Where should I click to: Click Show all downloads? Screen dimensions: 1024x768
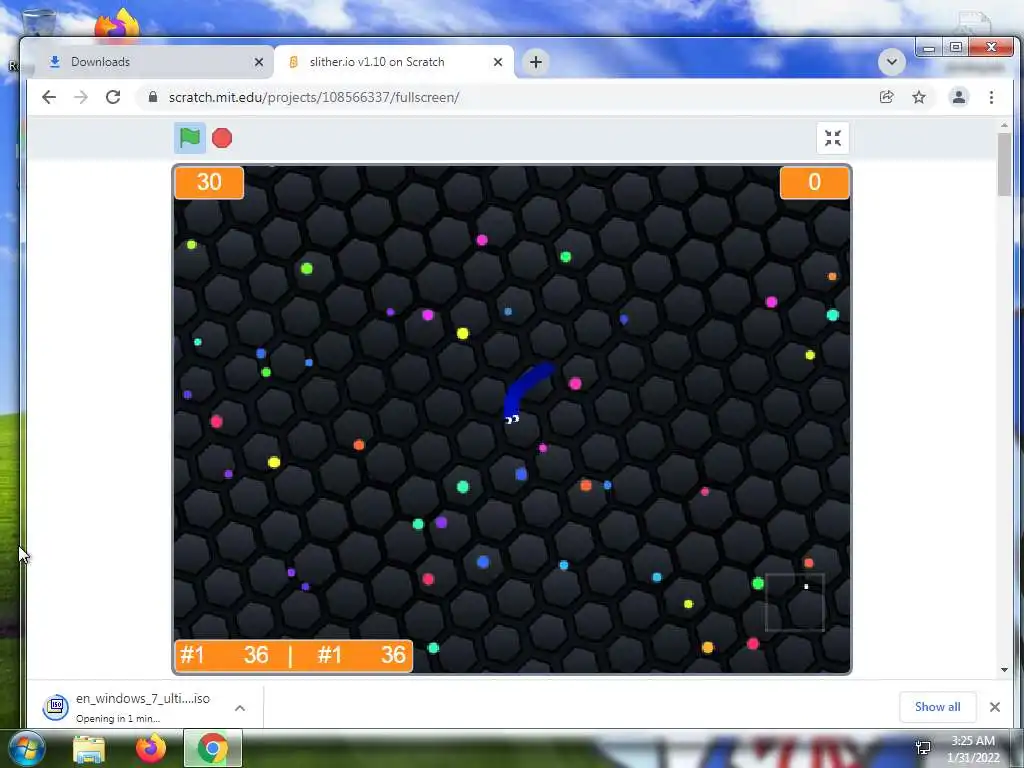coord(938,707)
